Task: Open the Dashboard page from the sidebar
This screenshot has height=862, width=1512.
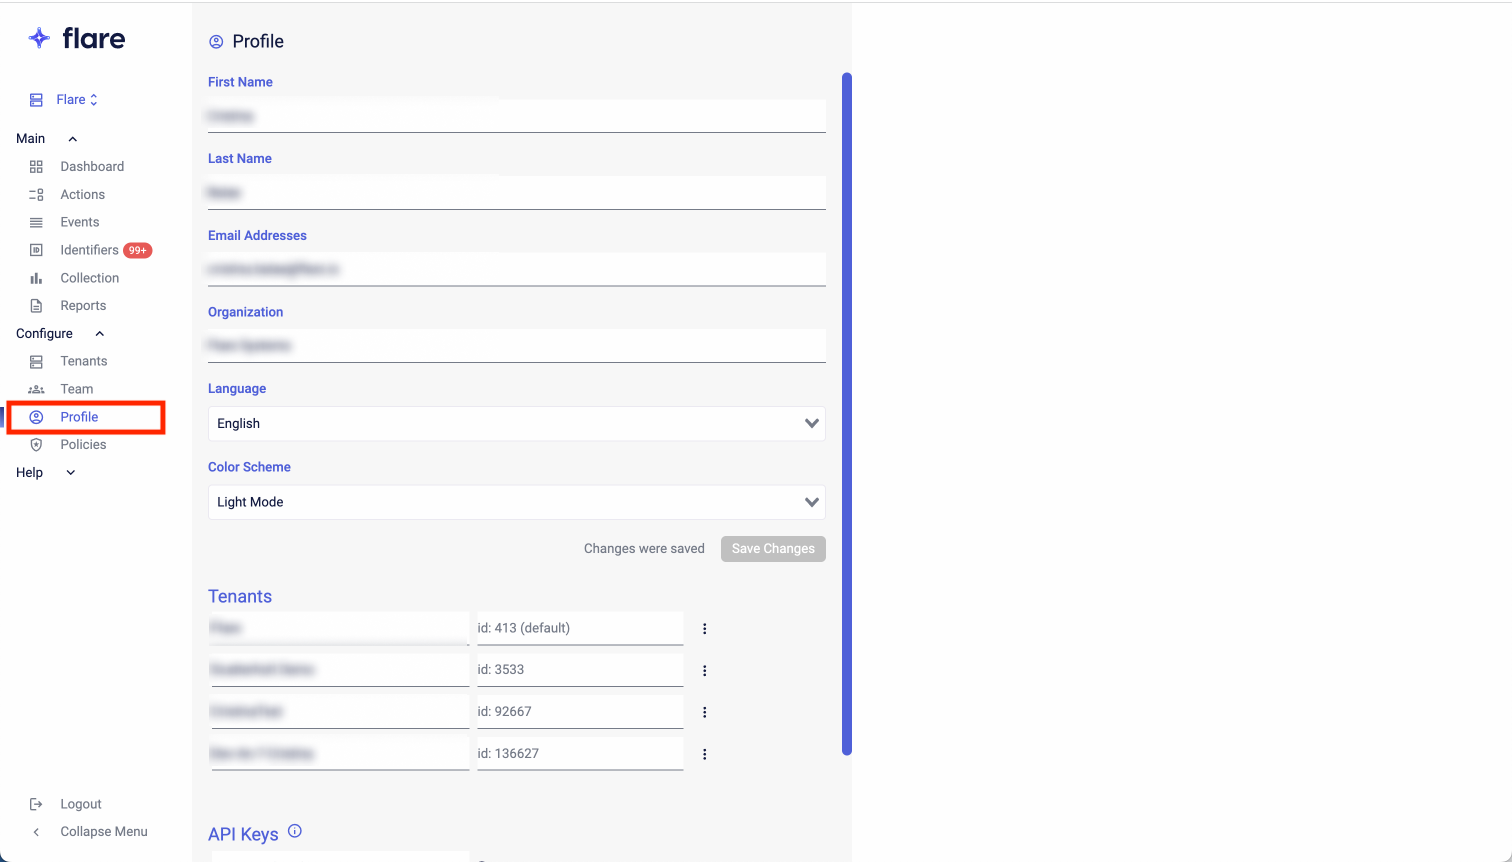Action: [91, 167]
